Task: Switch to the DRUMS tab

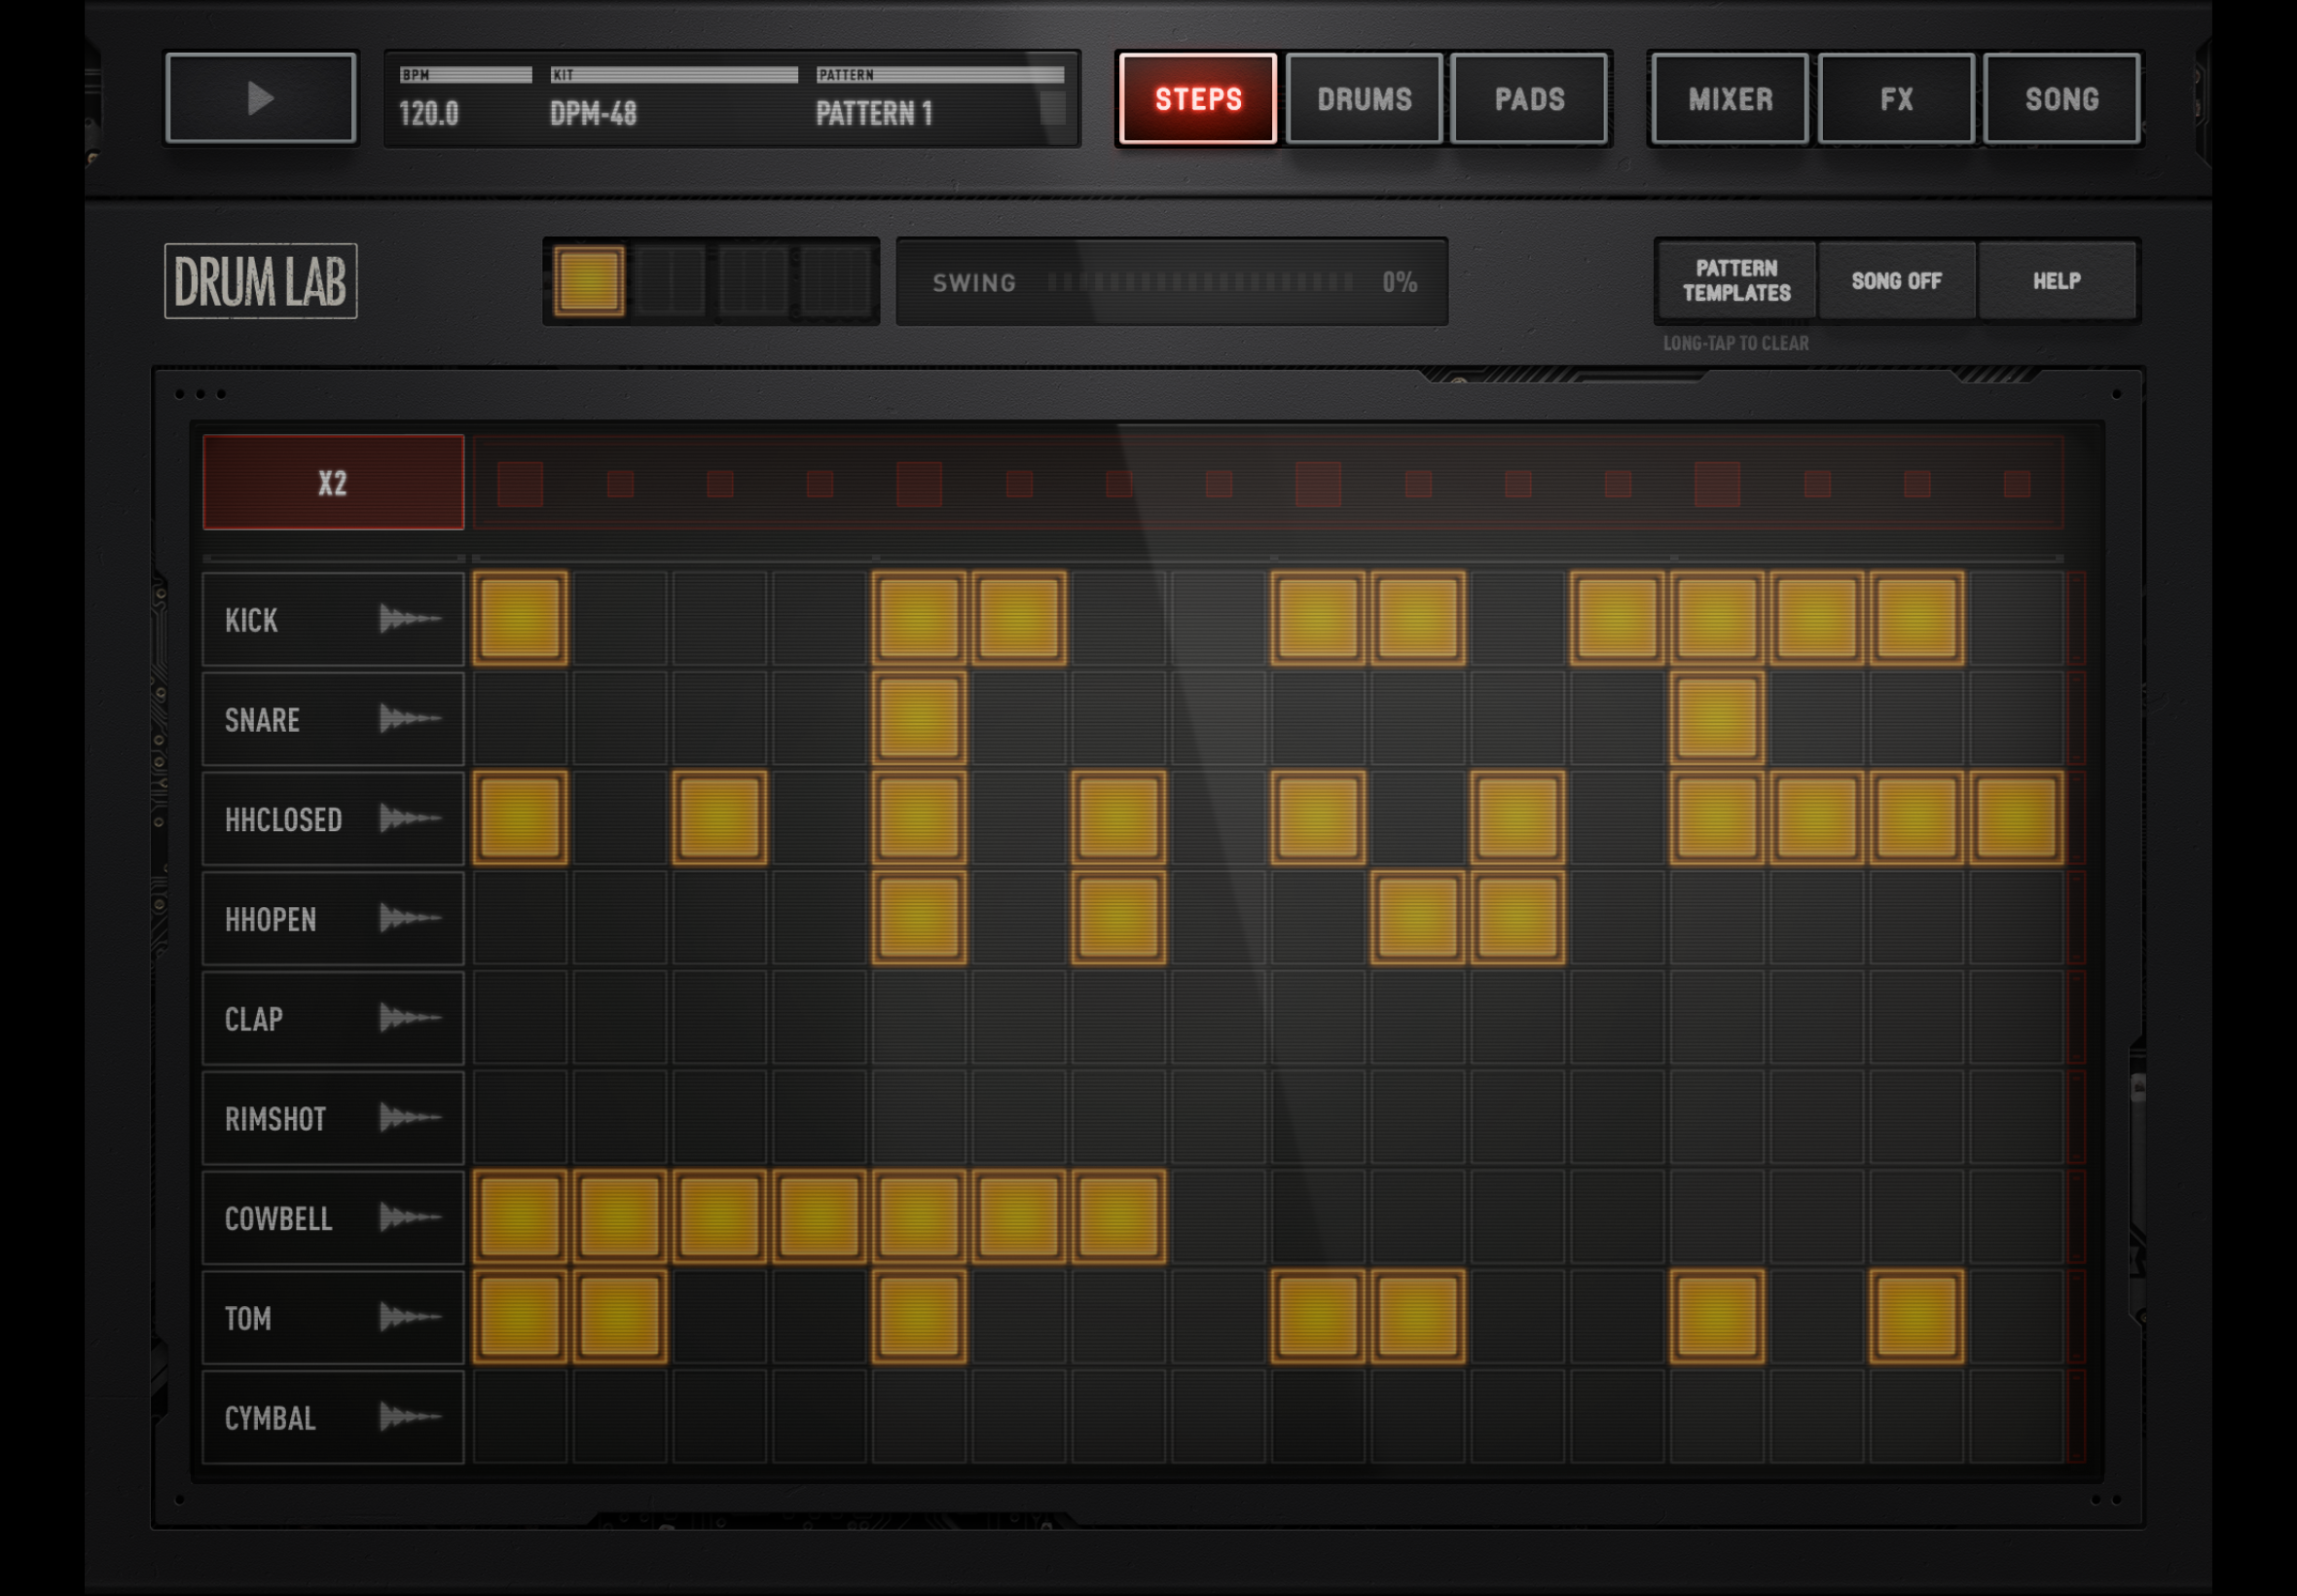Action: [x=1364, y=99]
